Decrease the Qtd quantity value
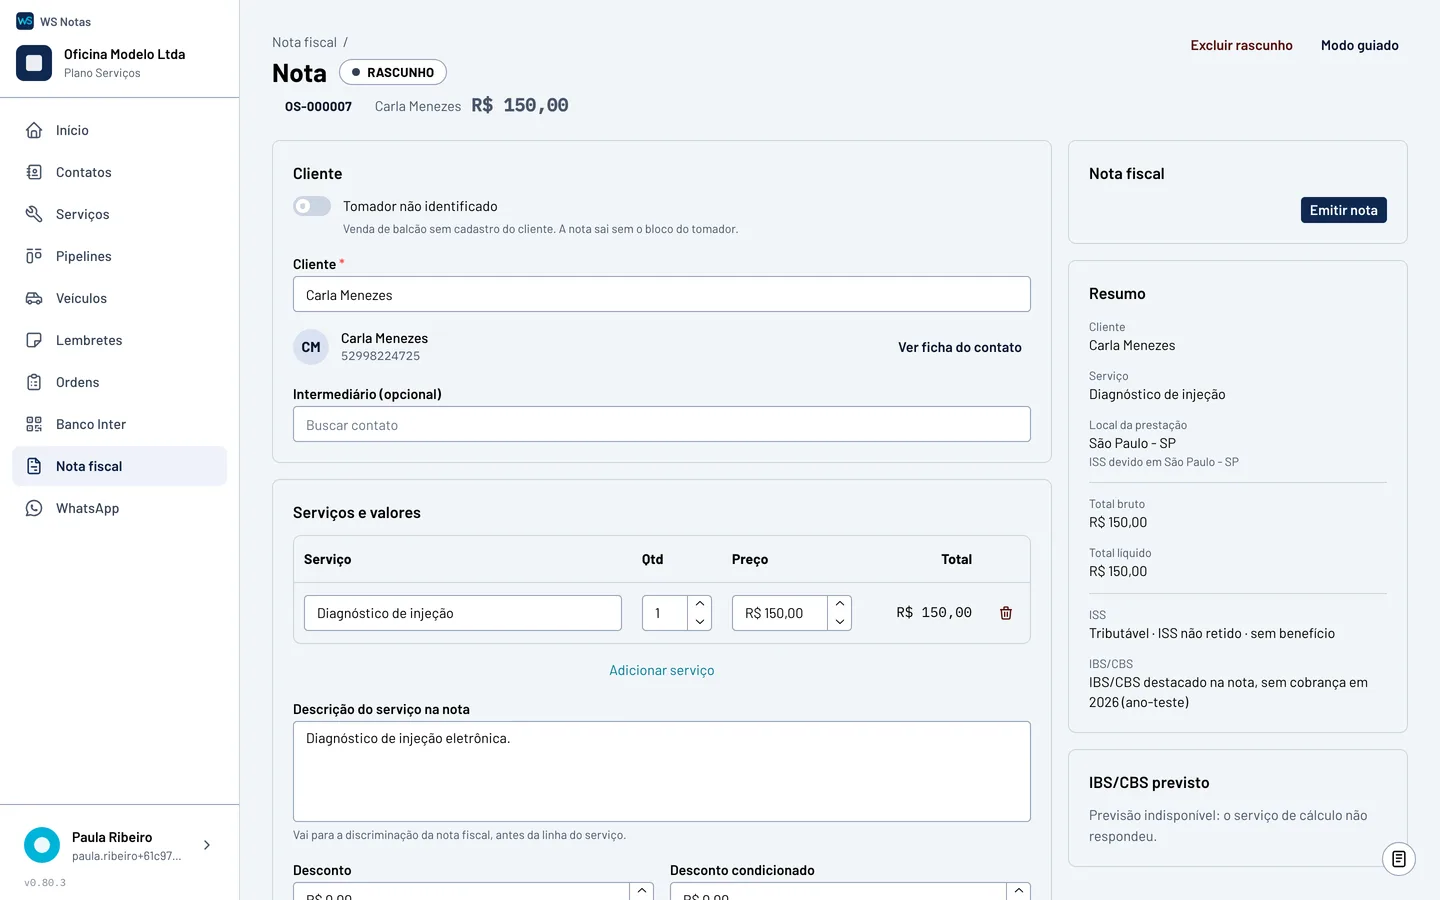 tap(700, 622)
